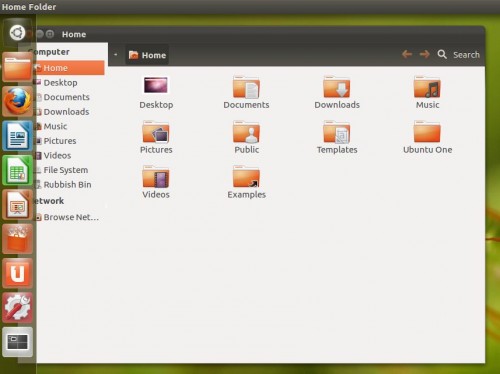Click the Network sidebar heading
The image size is (500, 374).
(49, 201)
